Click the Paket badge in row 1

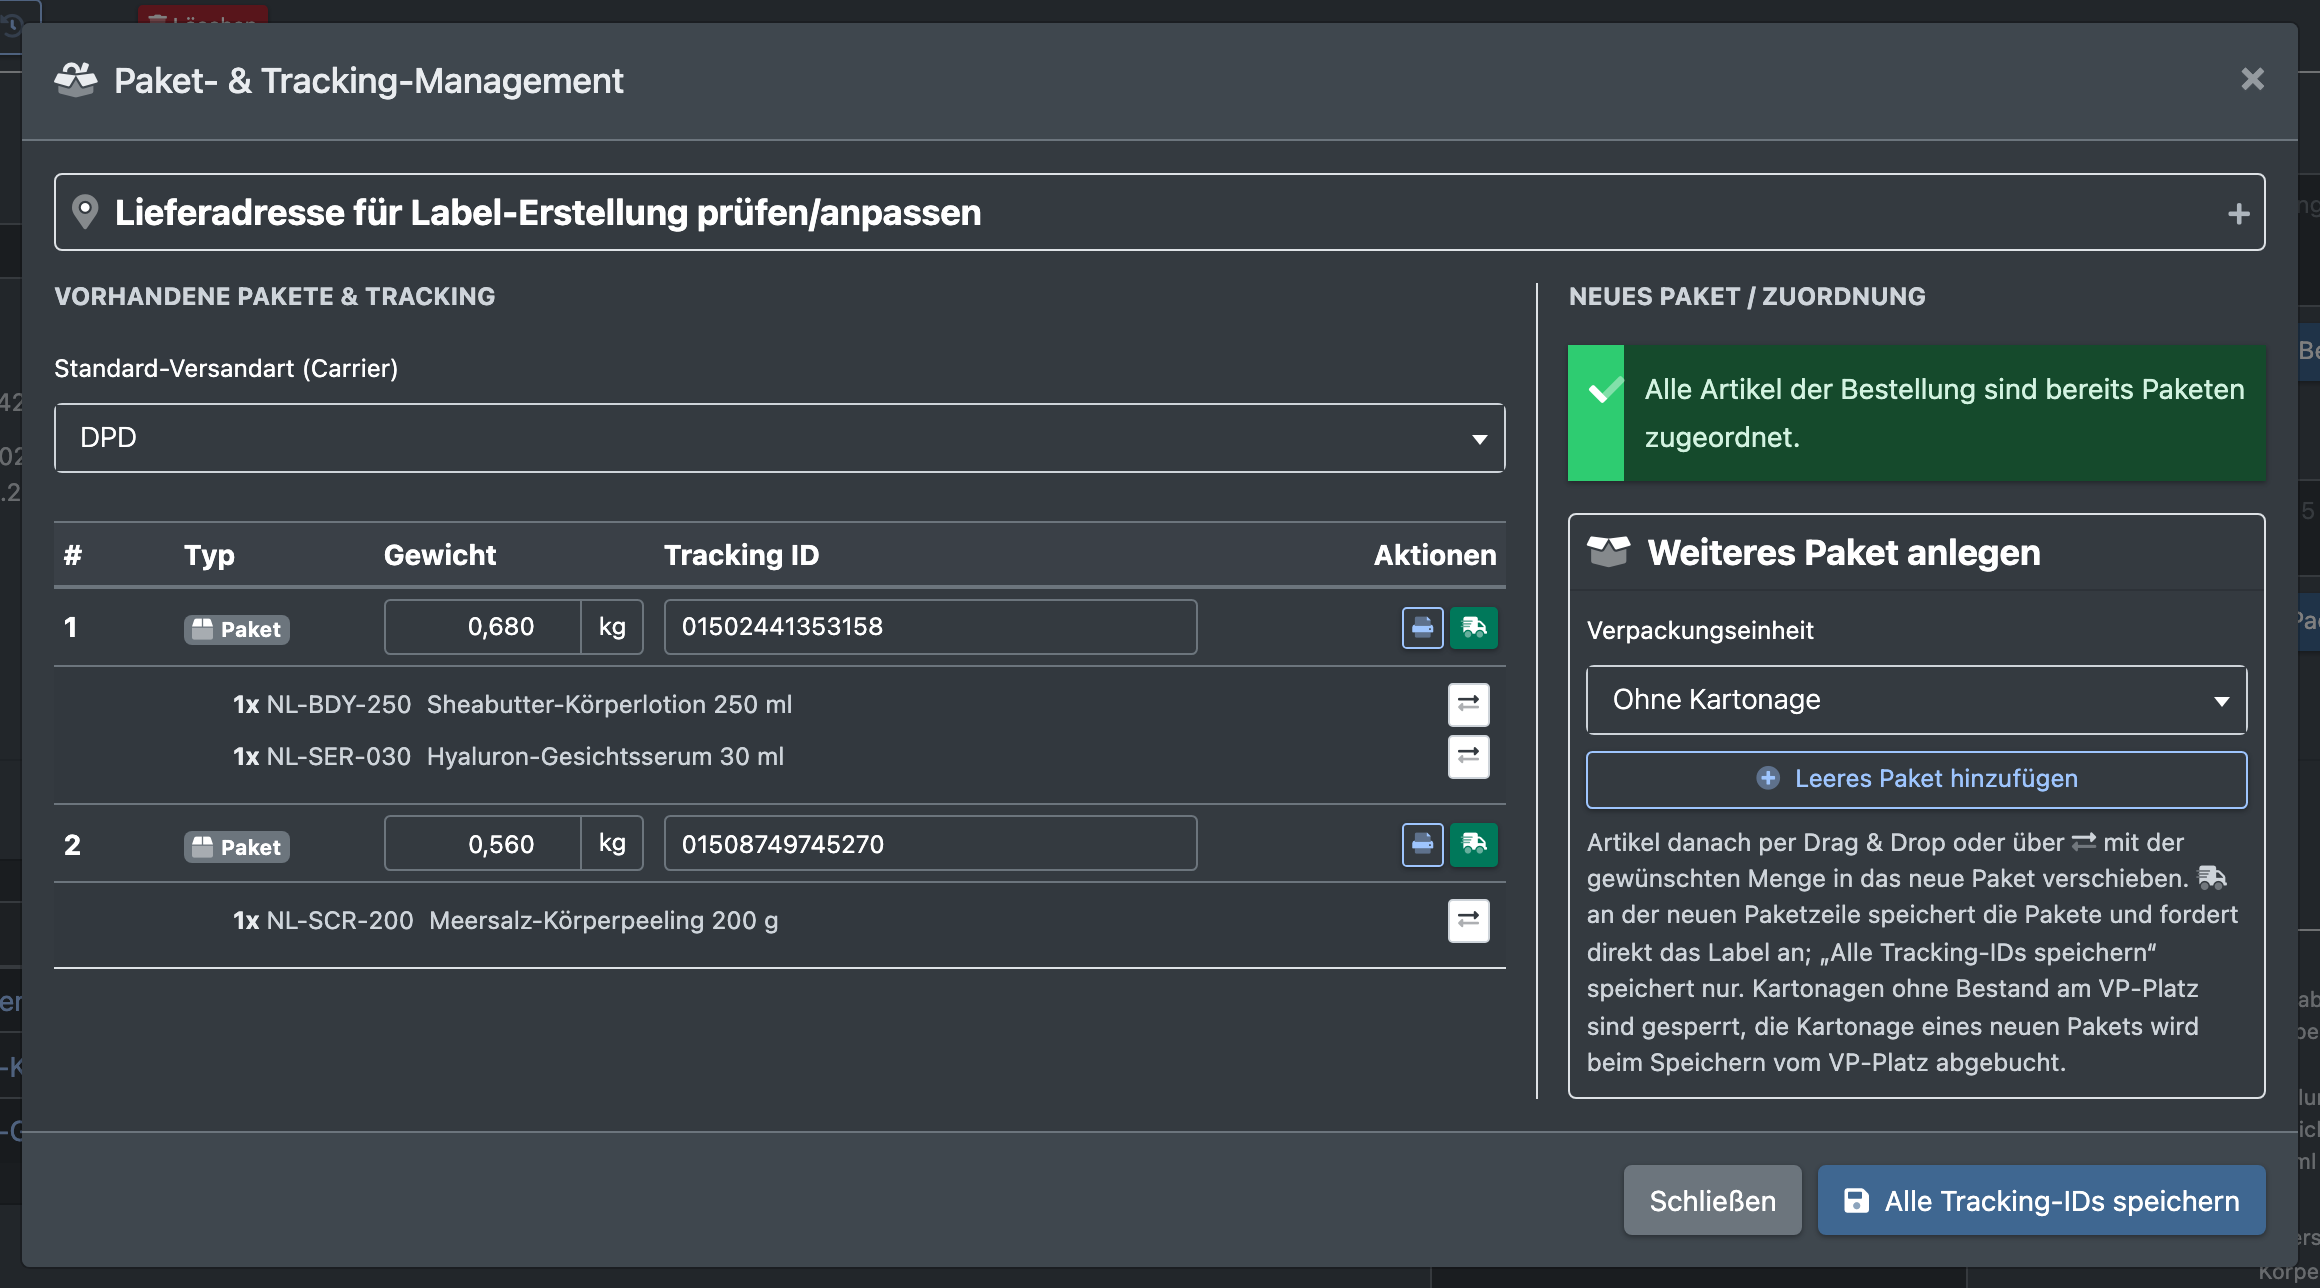237,629
